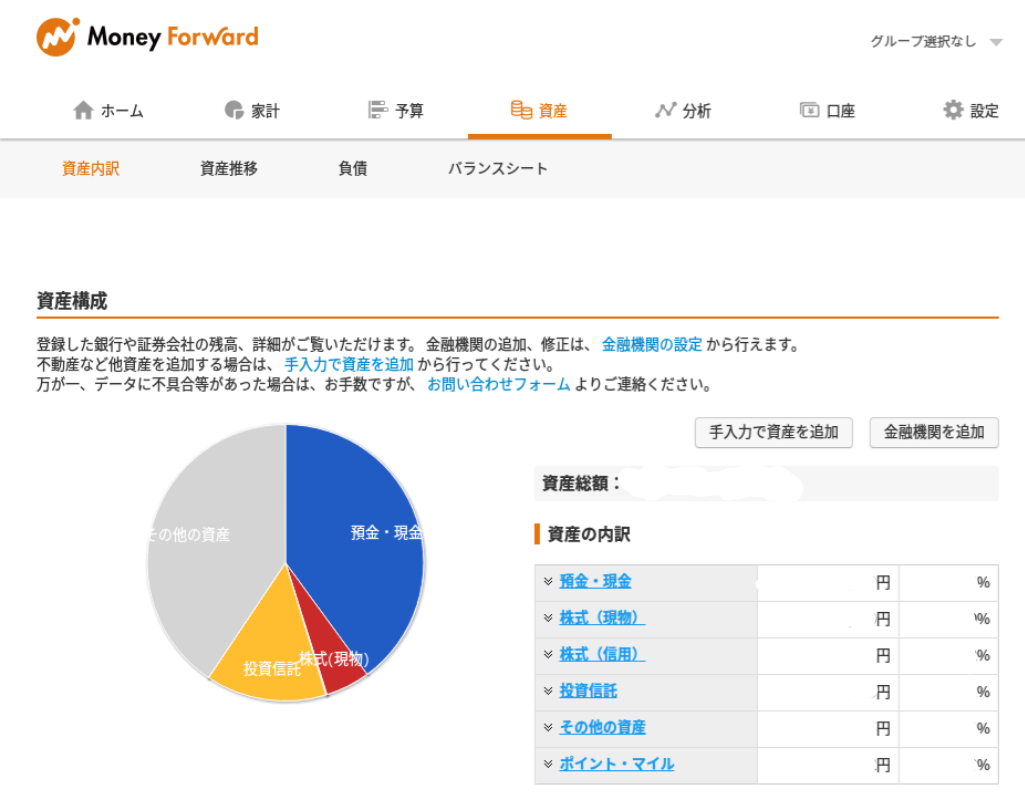Click the 金融機関を追加 button

933,433
